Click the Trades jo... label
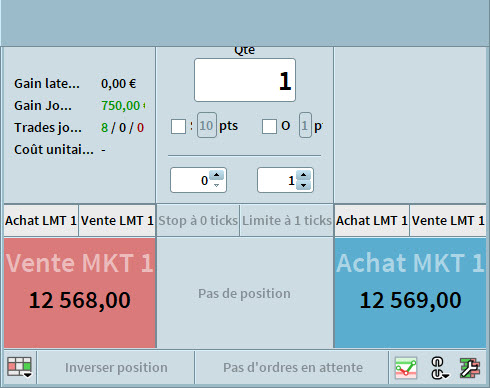The height and width of the screenshot is (388, 490). [x=48, y=128]
